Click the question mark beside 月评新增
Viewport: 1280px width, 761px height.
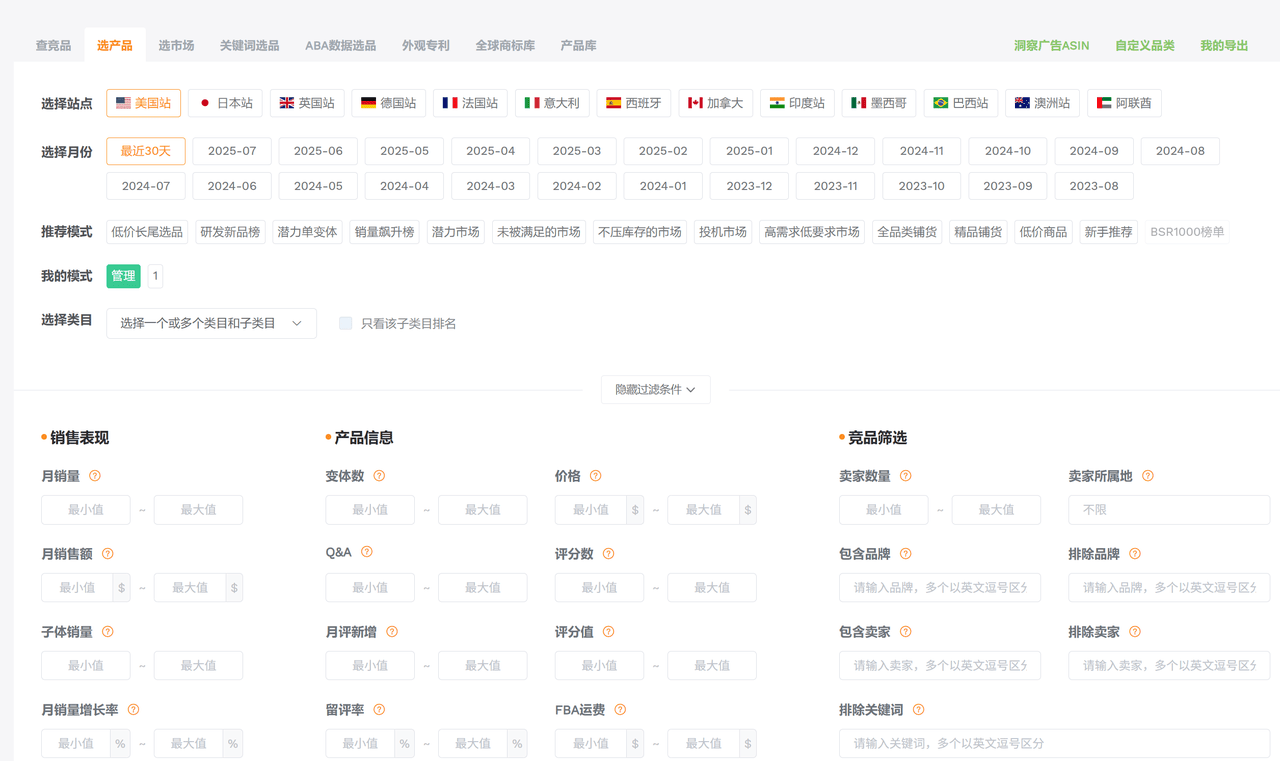click(x=390, y=631)
